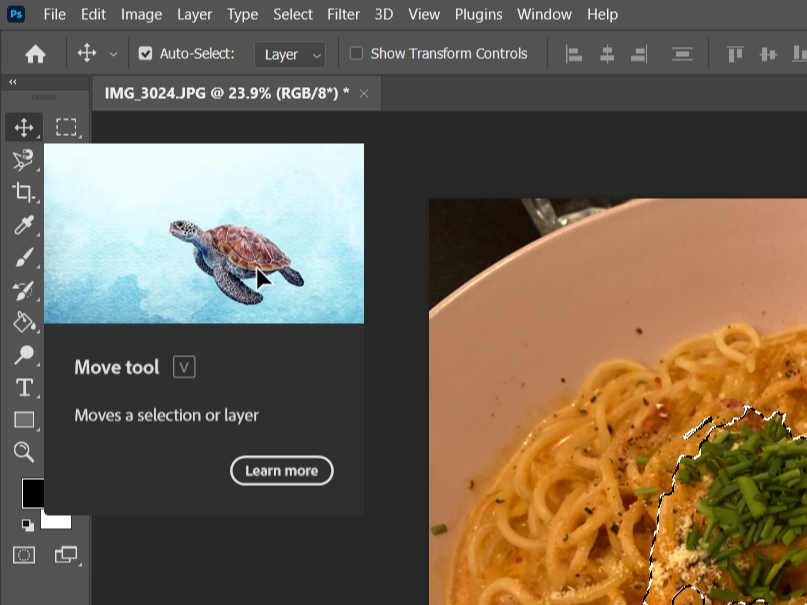807x605 pixels.
Task: Select the History Brush tool
Action: point(23,290)
